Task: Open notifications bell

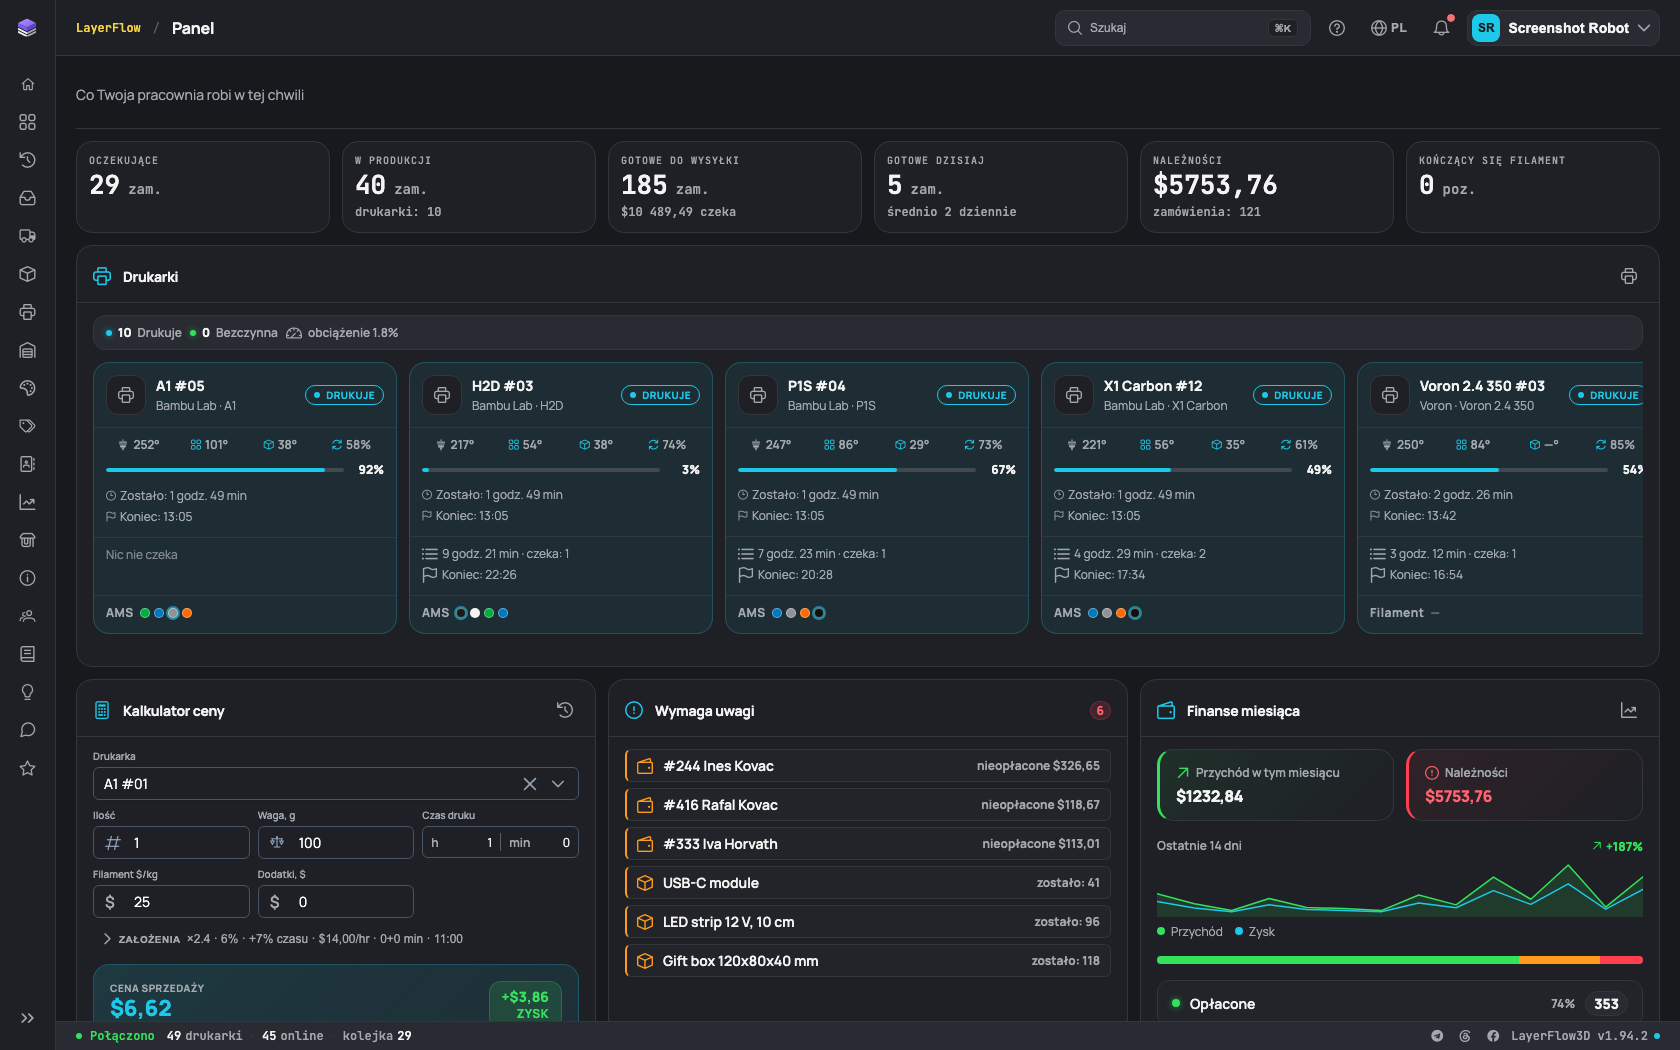Action: [1441, 28]
